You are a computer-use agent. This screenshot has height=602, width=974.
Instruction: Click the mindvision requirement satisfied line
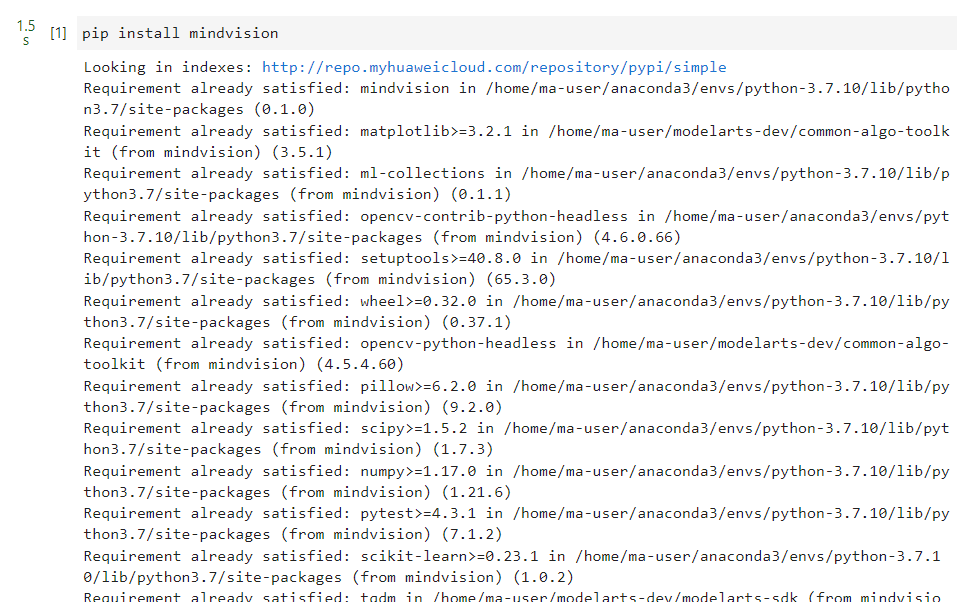tap(517, 99)
